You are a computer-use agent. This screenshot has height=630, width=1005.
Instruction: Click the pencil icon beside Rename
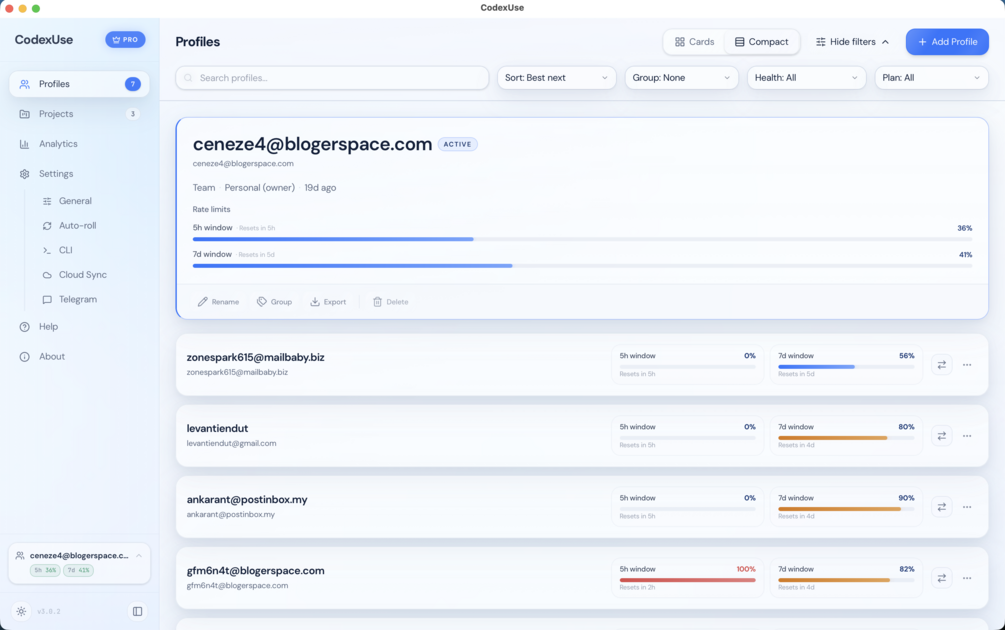point(203,302)
